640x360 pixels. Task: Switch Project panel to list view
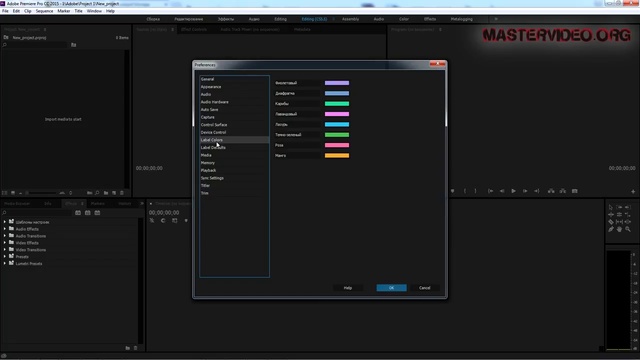click(x=4, y=193)
